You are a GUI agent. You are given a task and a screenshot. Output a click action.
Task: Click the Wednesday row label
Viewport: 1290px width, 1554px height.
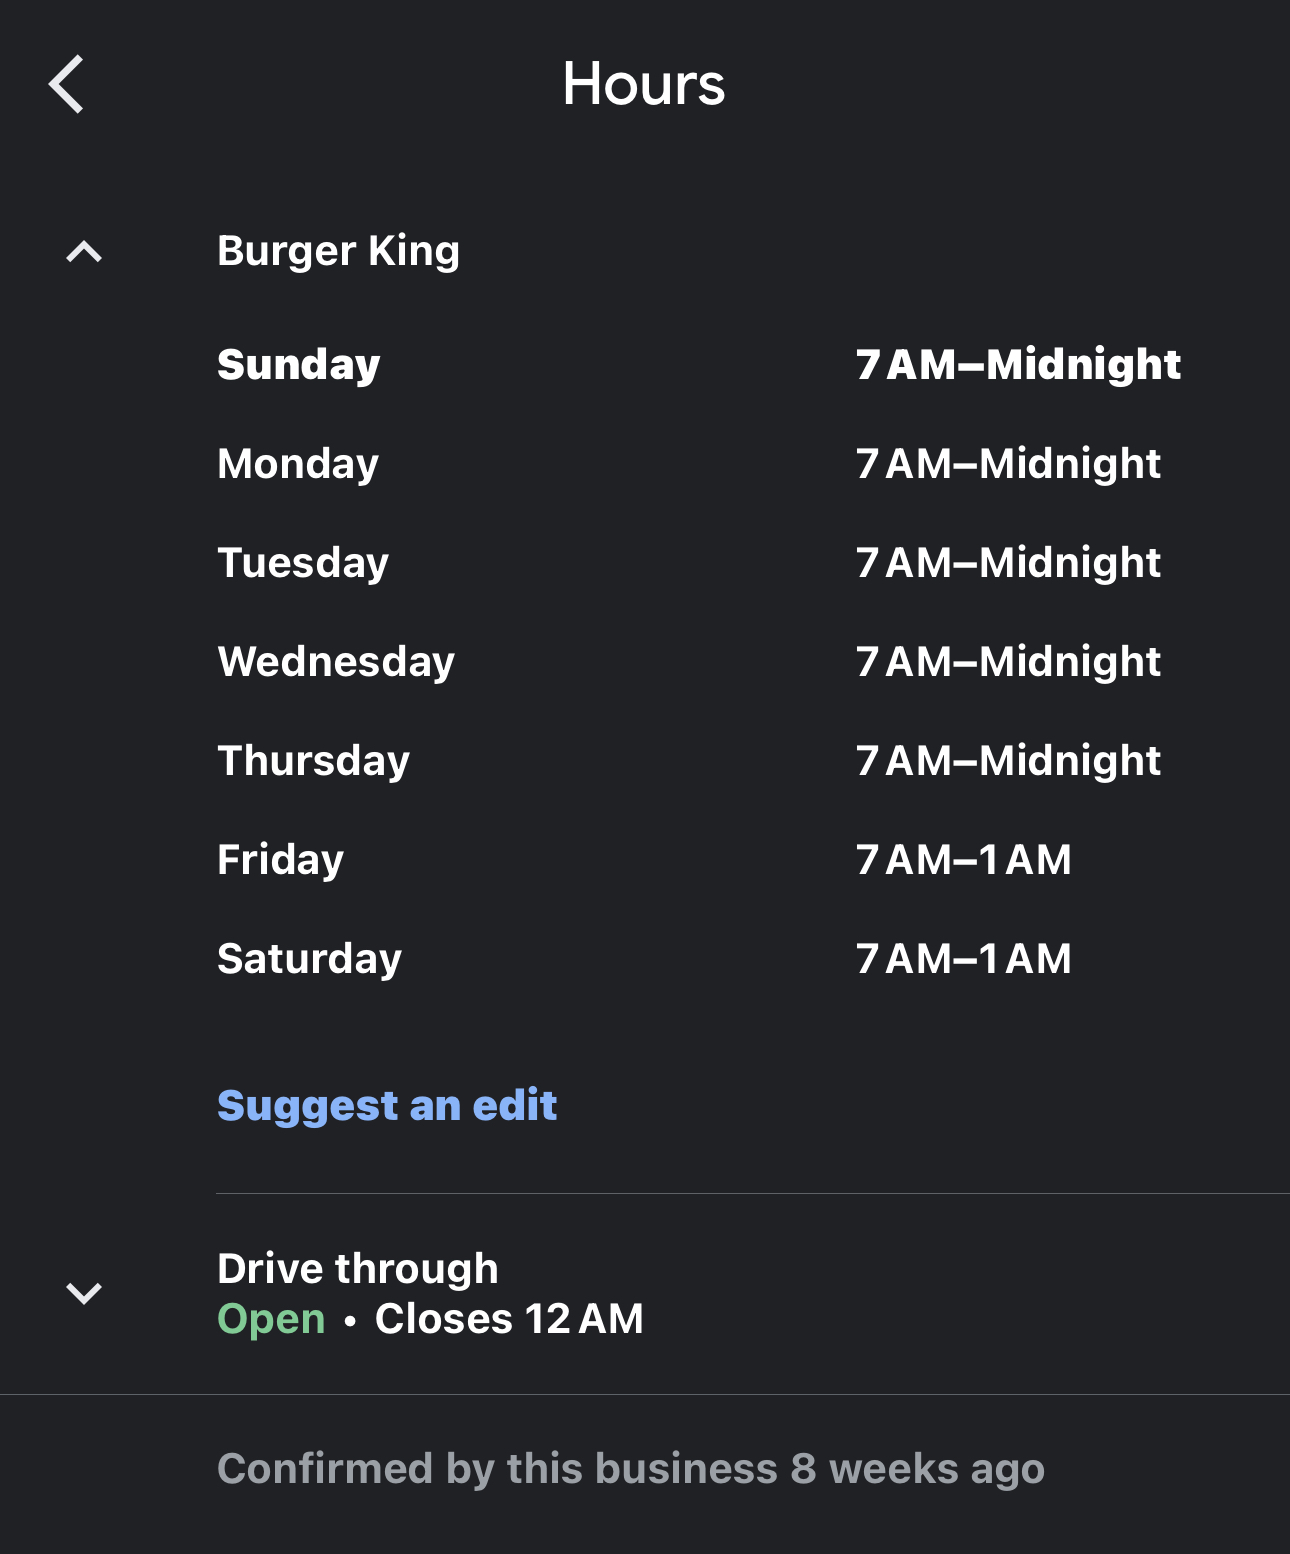[x=336, y=662]
